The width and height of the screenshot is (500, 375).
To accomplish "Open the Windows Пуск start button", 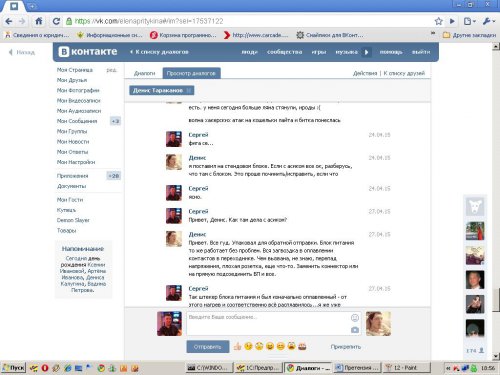I will tap(13, 368).
